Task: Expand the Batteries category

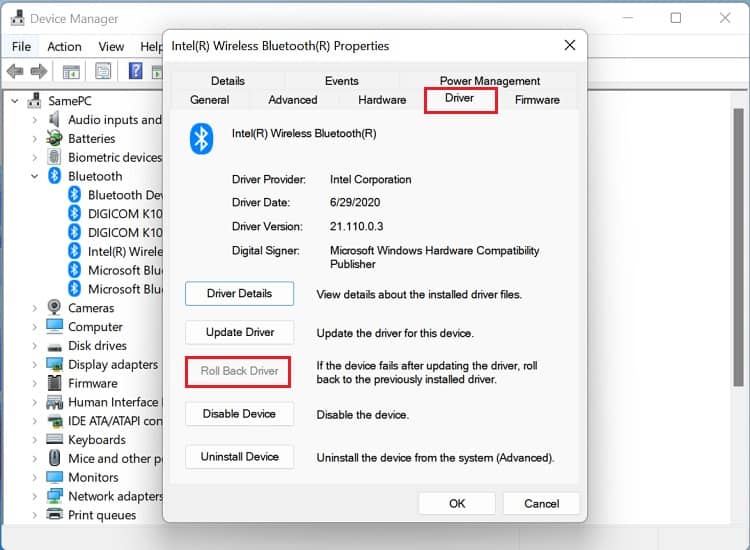Action: point(34,139)
